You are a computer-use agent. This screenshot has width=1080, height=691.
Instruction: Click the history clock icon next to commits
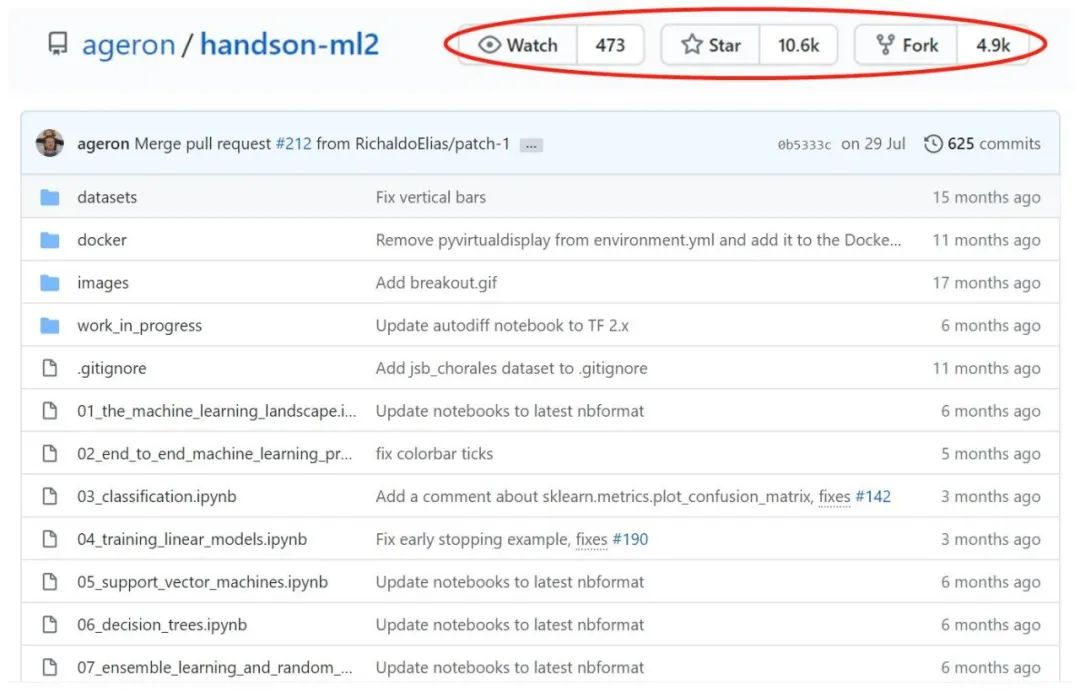point(933,144)
